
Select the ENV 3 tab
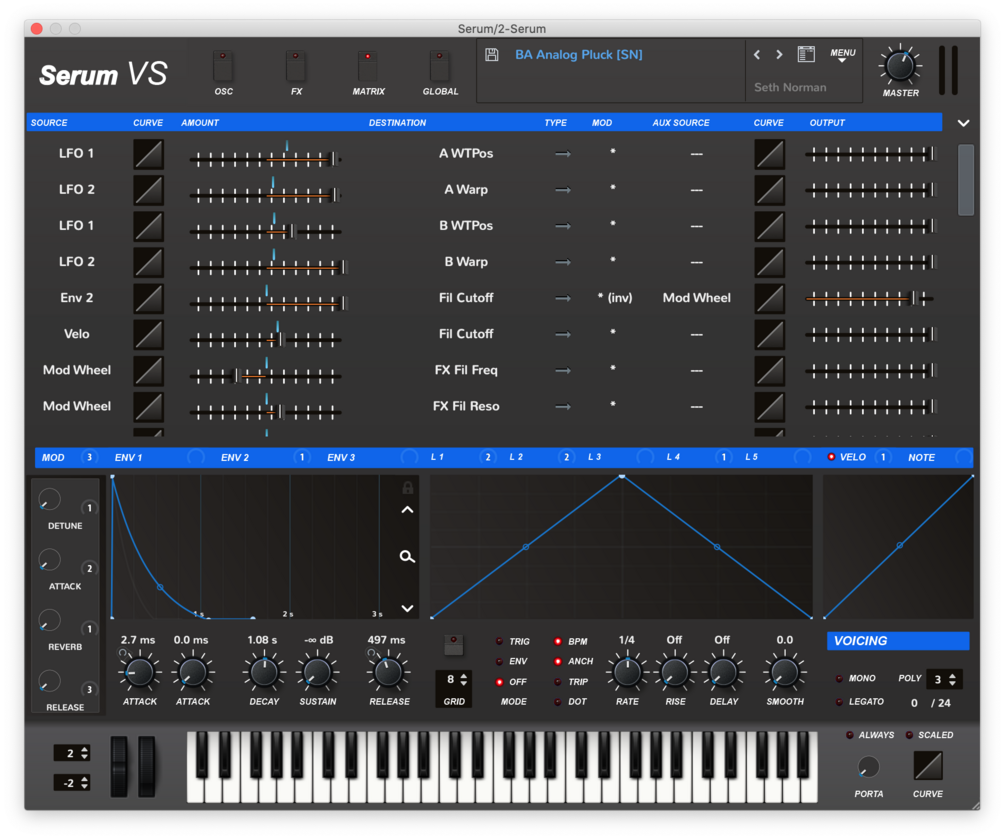point(341,457)
